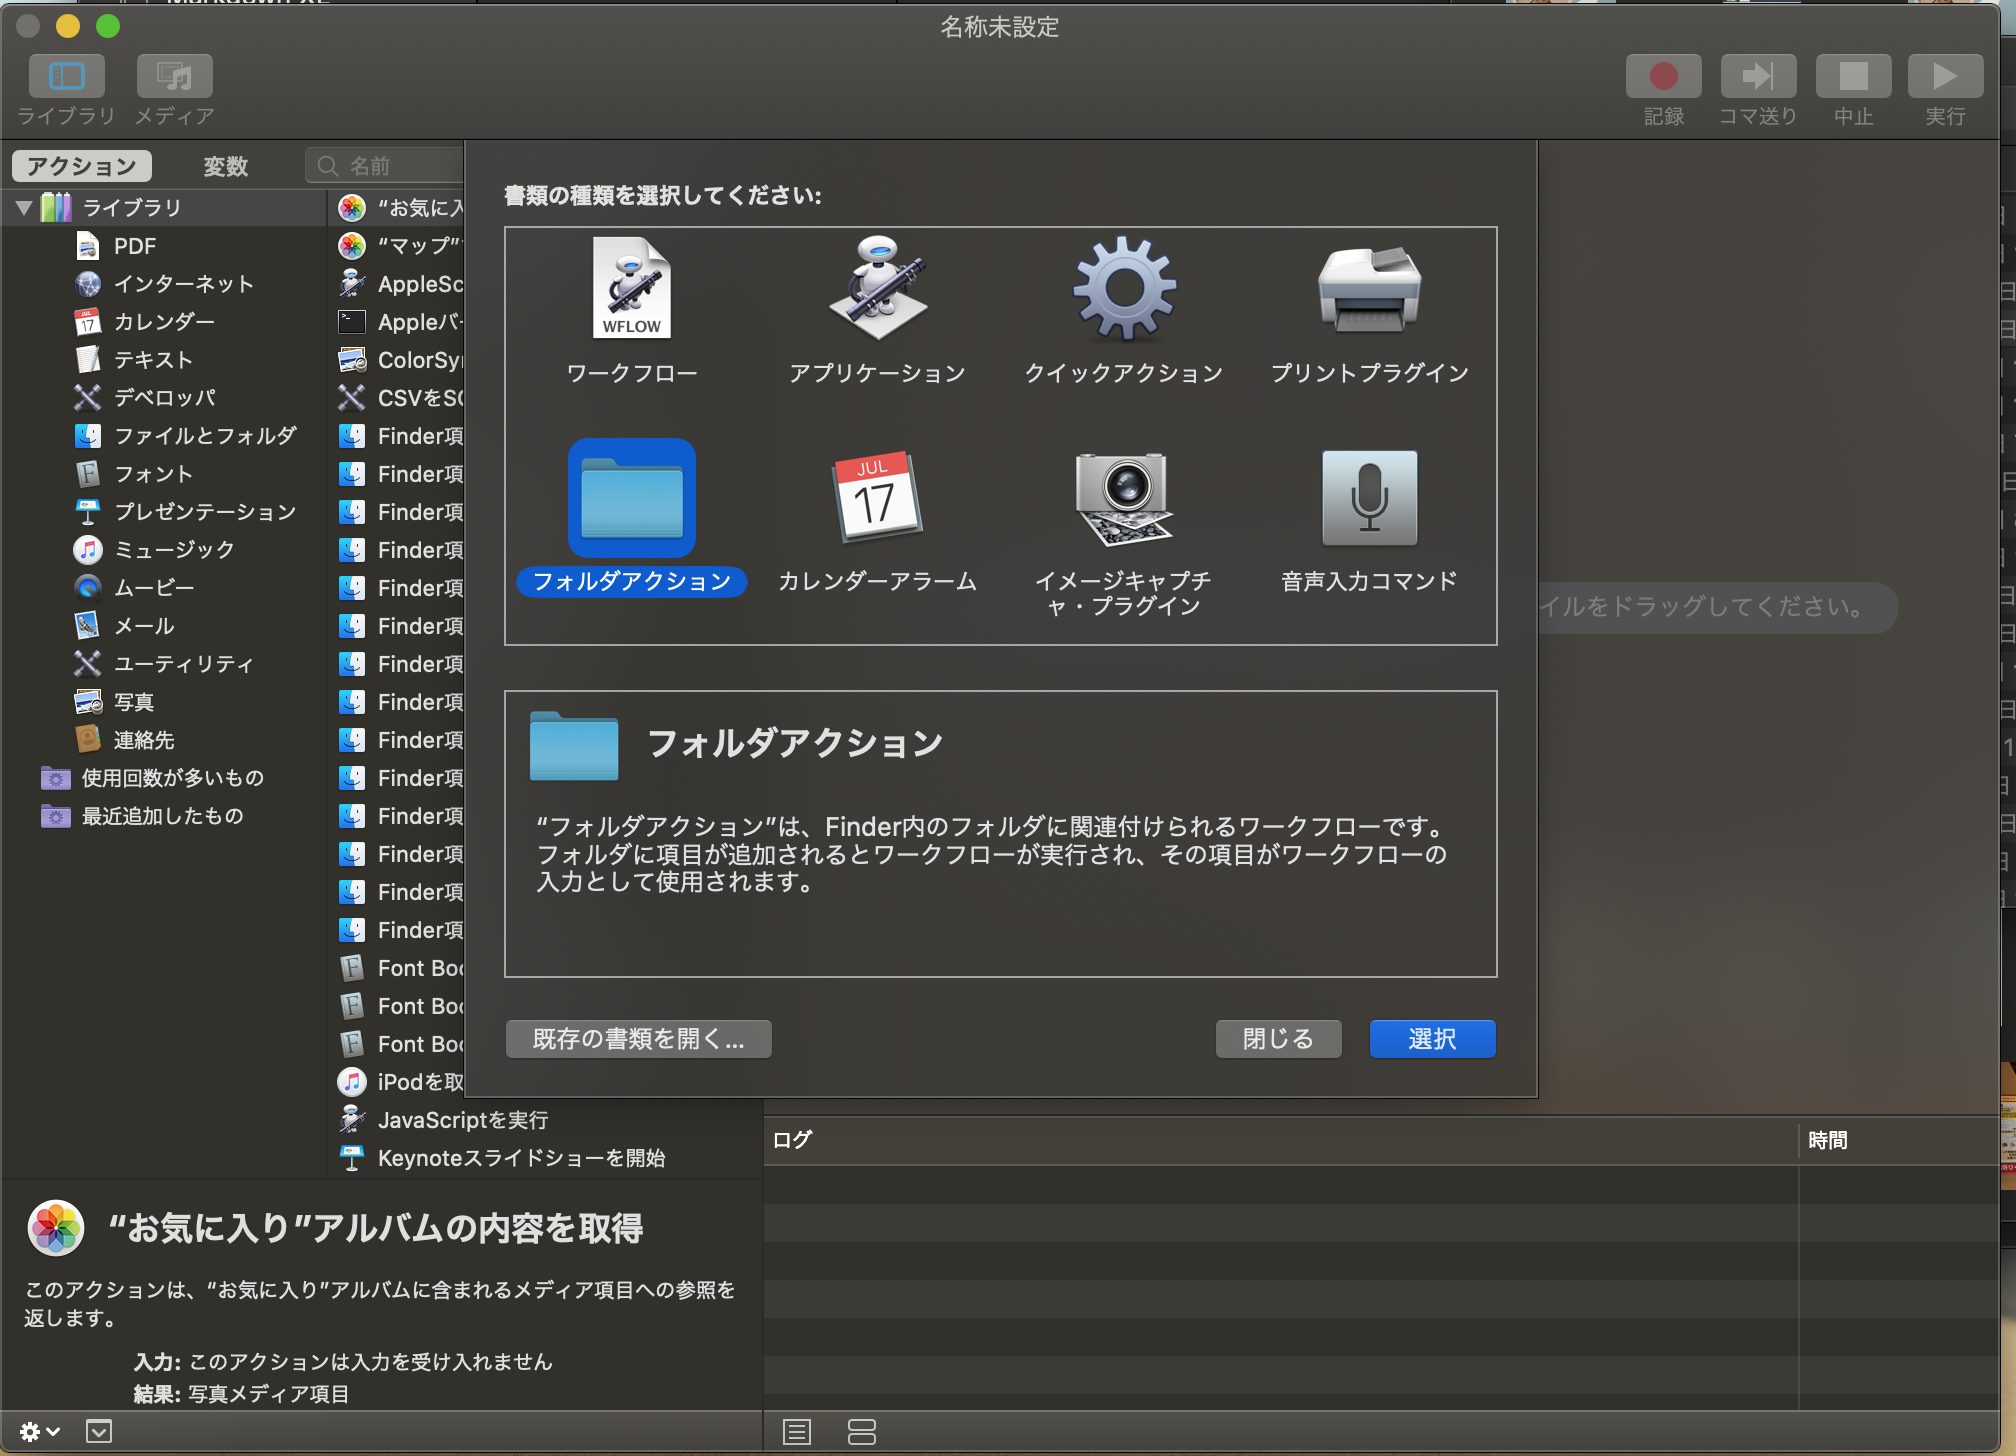
Task: Select the ユーティリティ library category
Action: (x=163, y=664)
